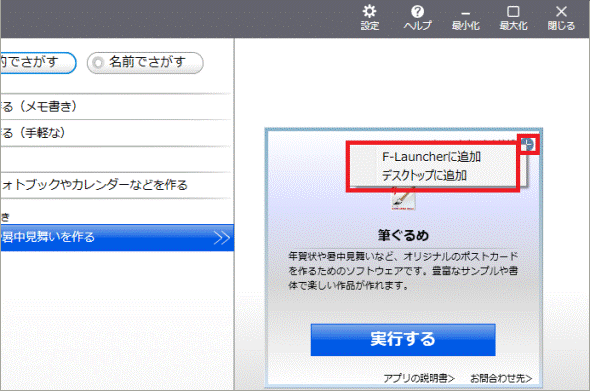Open settings via the 設定 gear icon

pos(370,17)
